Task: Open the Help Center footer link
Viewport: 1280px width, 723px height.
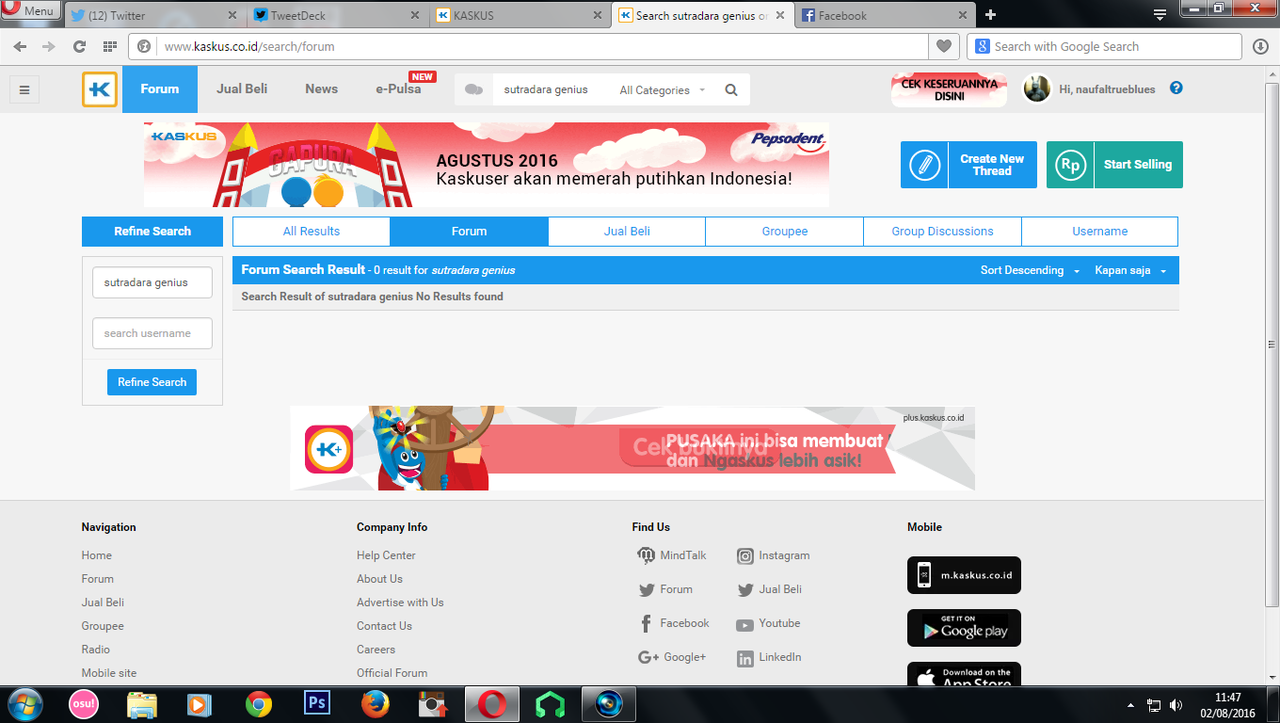Action: tap(386, 555)
